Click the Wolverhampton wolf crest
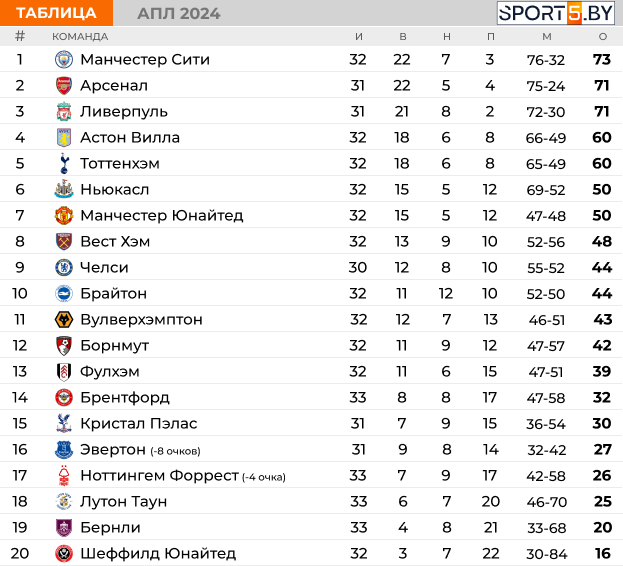 [x=64, y=319]
